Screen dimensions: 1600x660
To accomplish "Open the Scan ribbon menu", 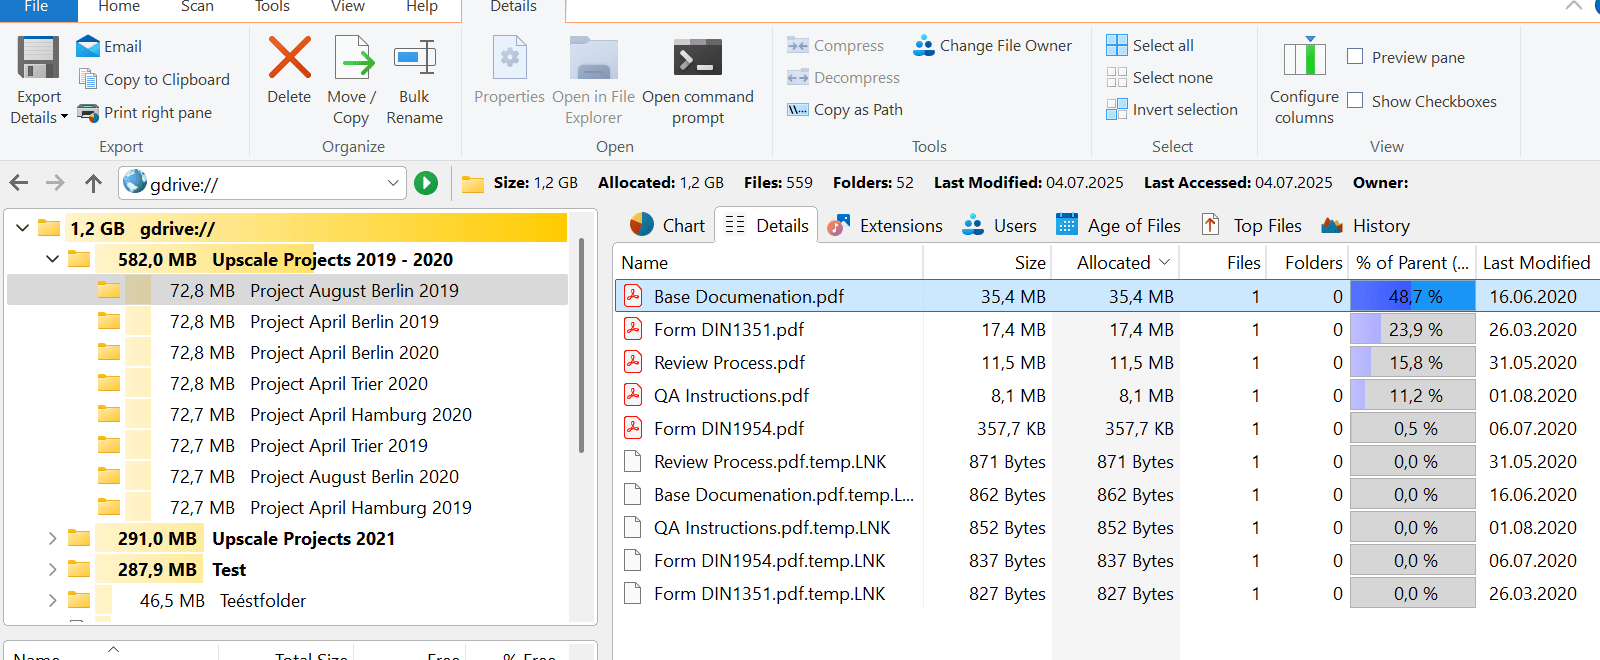I will [x=197, y=7].
